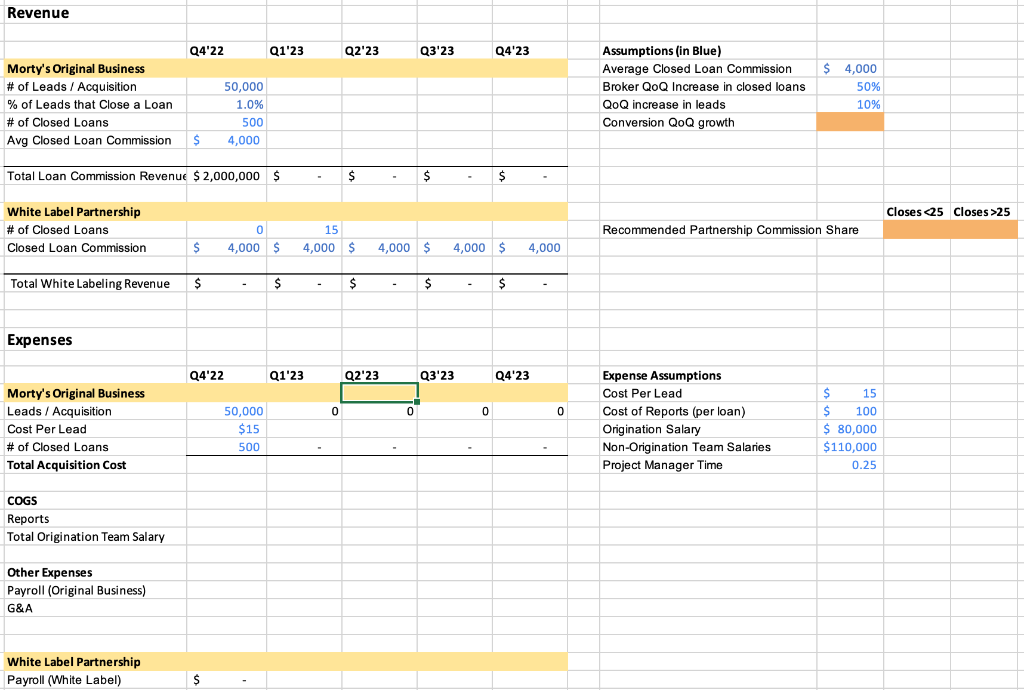The height and width of the screenshot is (690, 1024).
Task: Select the G&A row label
Action: (20, 608)
